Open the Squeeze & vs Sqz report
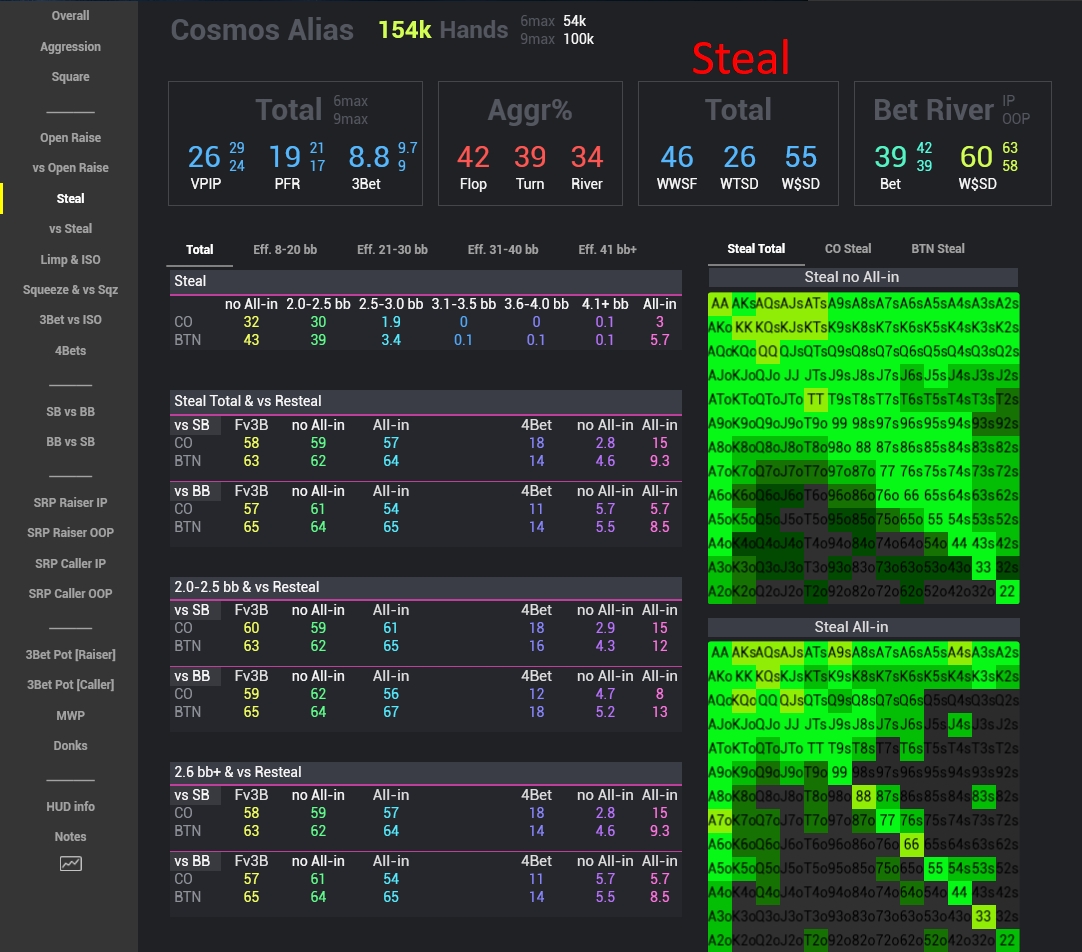 (x=70, y=288)
